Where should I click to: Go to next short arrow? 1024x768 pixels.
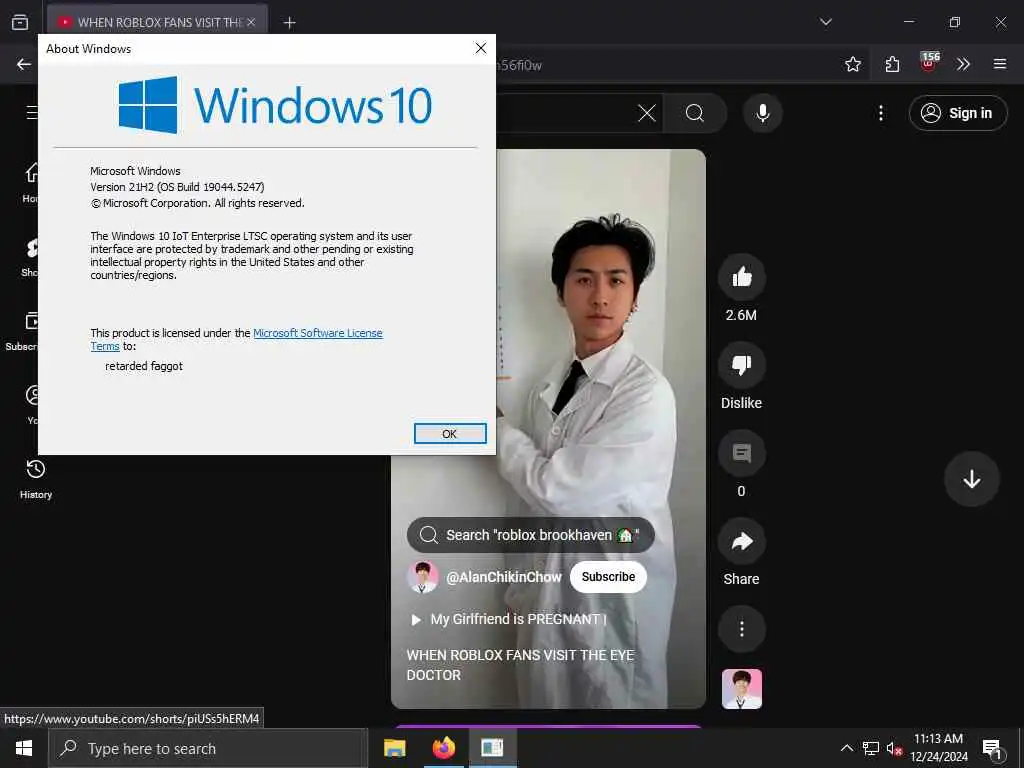pos(971,479)
